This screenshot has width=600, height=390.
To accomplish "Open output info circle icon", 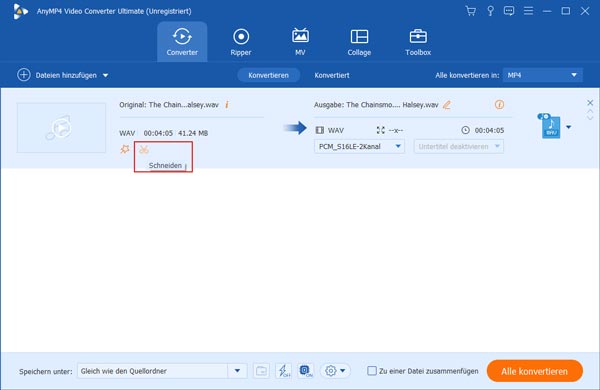I will click(499, 104).
